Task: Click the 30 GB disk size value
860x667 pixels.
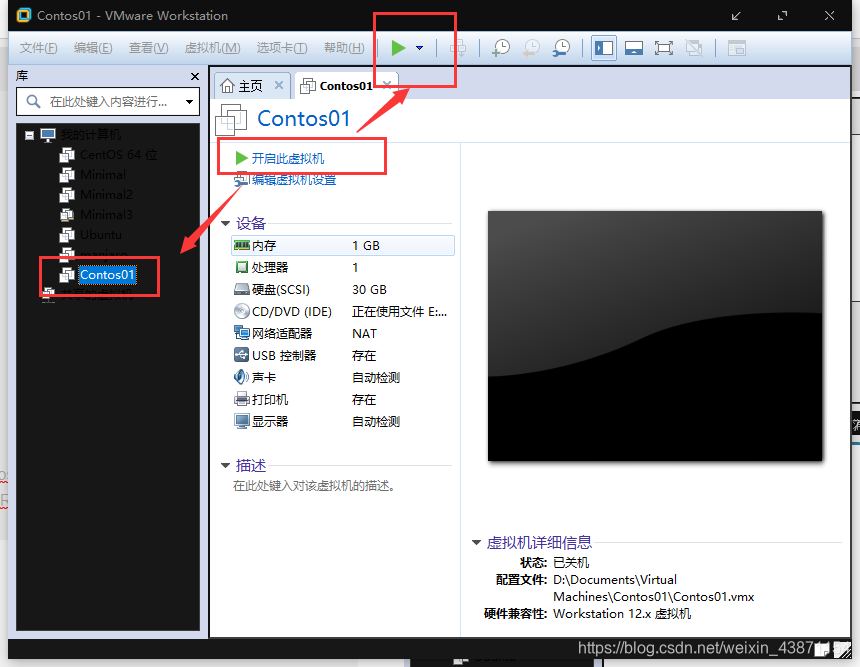Action: (x=369, y=290)
